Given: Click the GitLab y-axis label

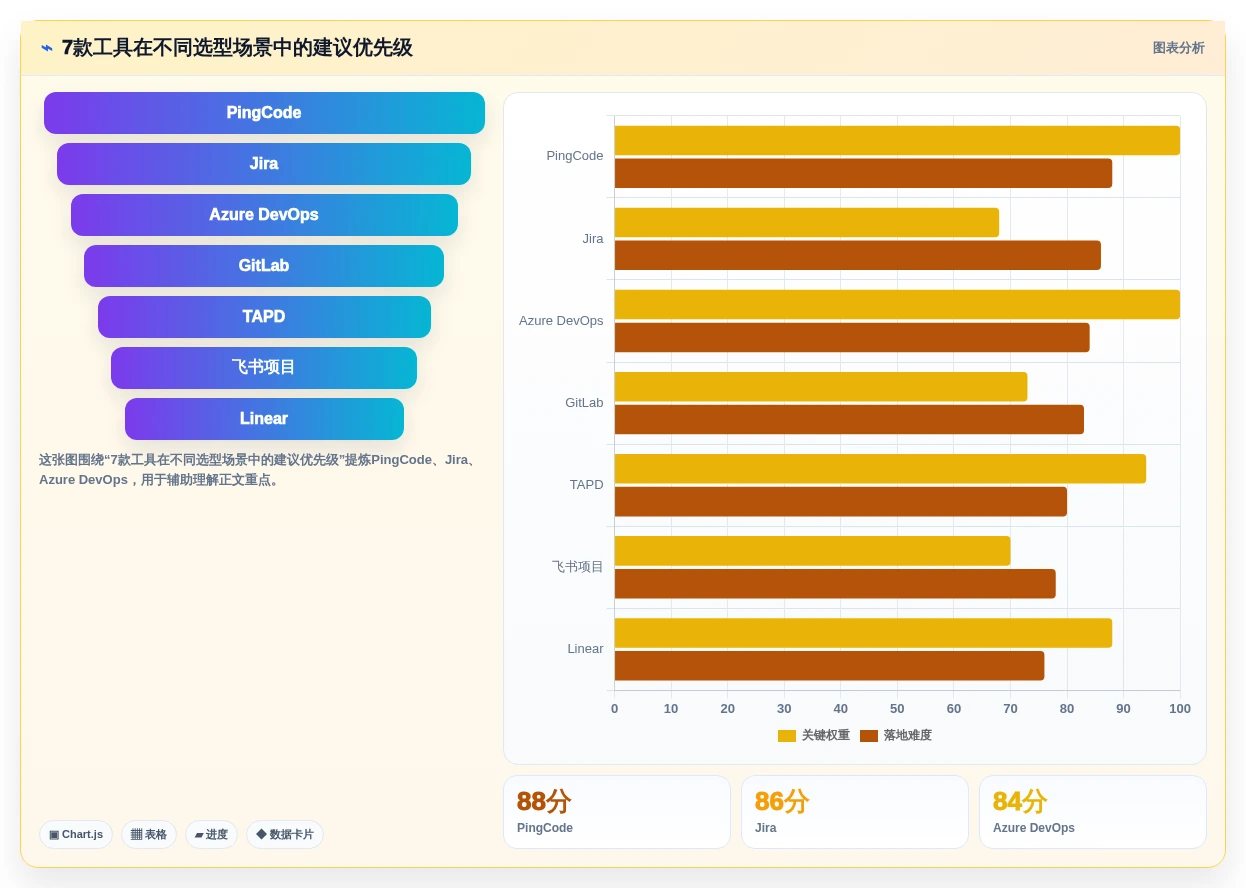Looking at the screenshot, I should tap(584, 403).
